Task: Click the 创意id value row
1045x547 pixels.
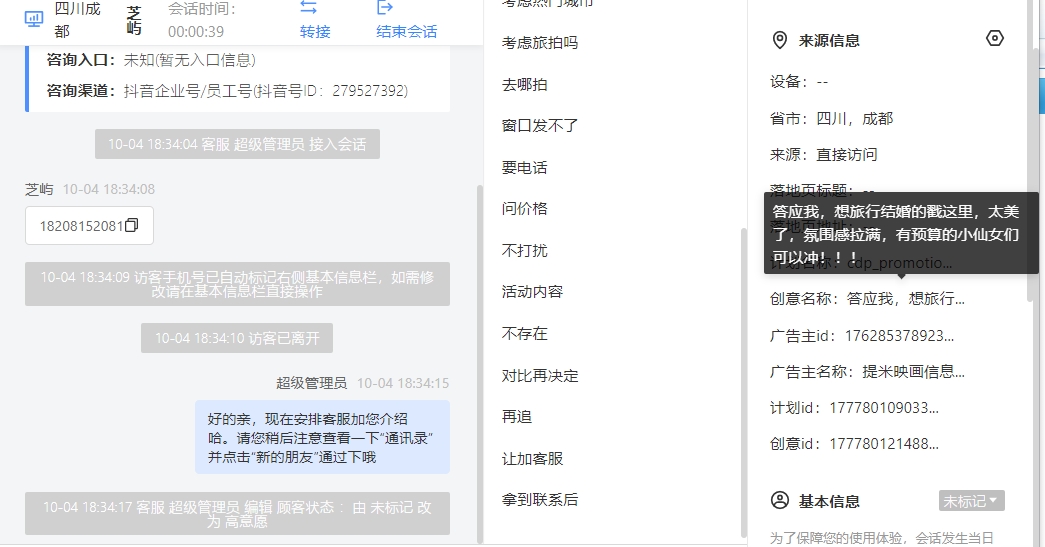Action: [854, 444]
